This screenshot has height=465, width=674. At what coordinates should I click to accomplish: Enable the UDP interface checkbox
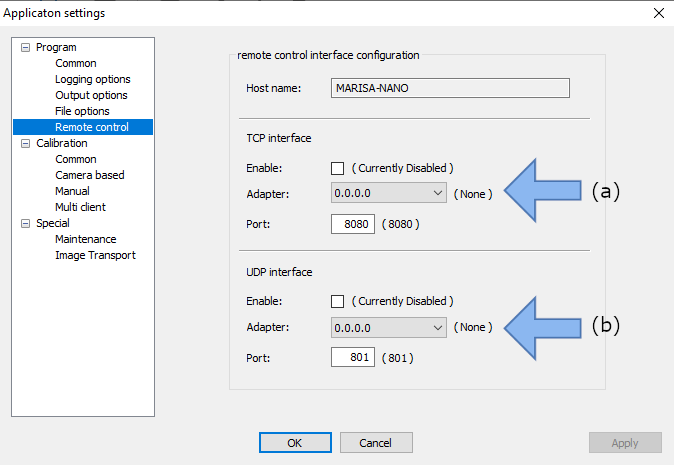point(338,301)
